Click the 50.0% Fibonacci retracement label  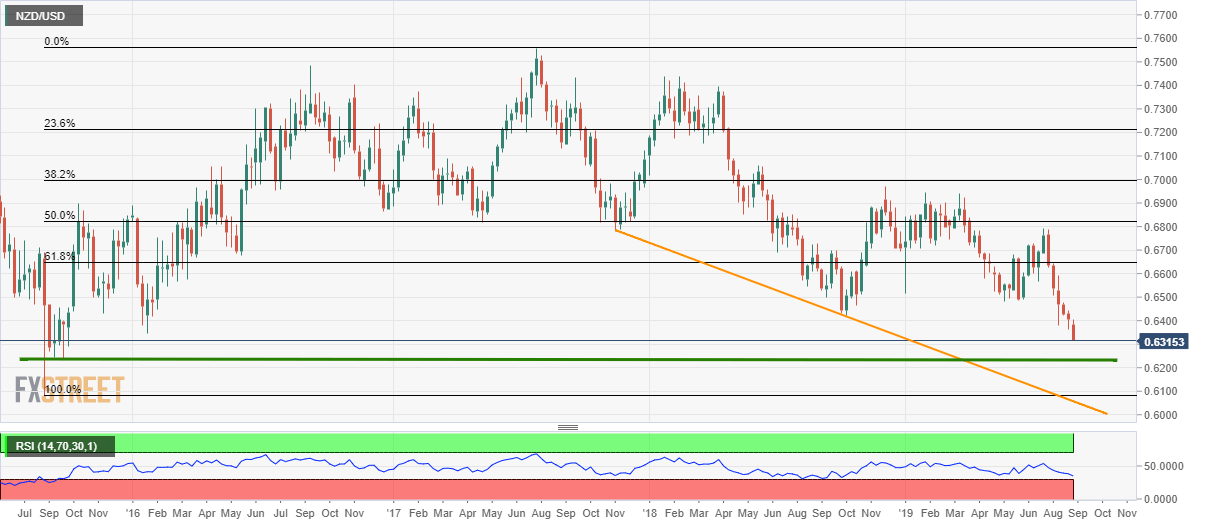[x=59, y=215]
